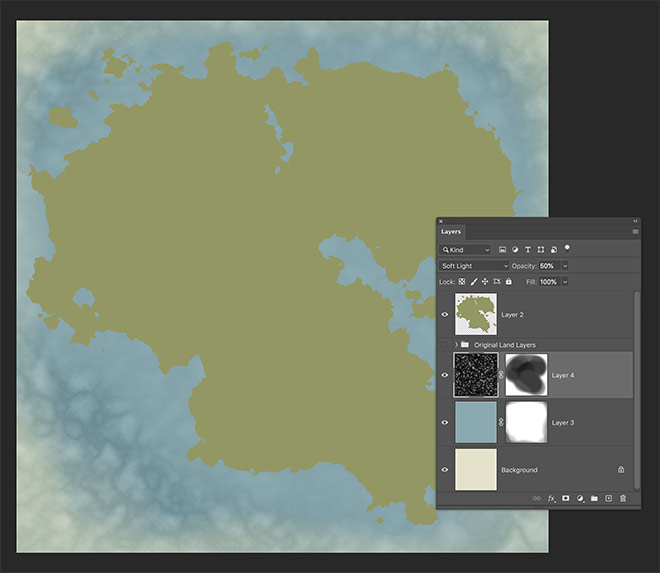Screen dimensions: 660x573
Task: Click the Layer 3 name label
Action: tap(563, 422)
